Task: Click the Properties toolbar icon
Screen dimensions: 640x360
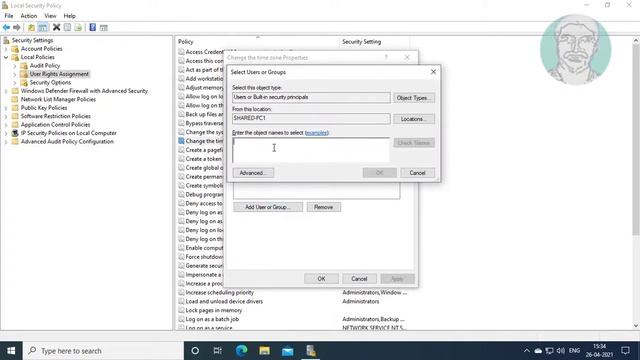Action: (67, 27)
